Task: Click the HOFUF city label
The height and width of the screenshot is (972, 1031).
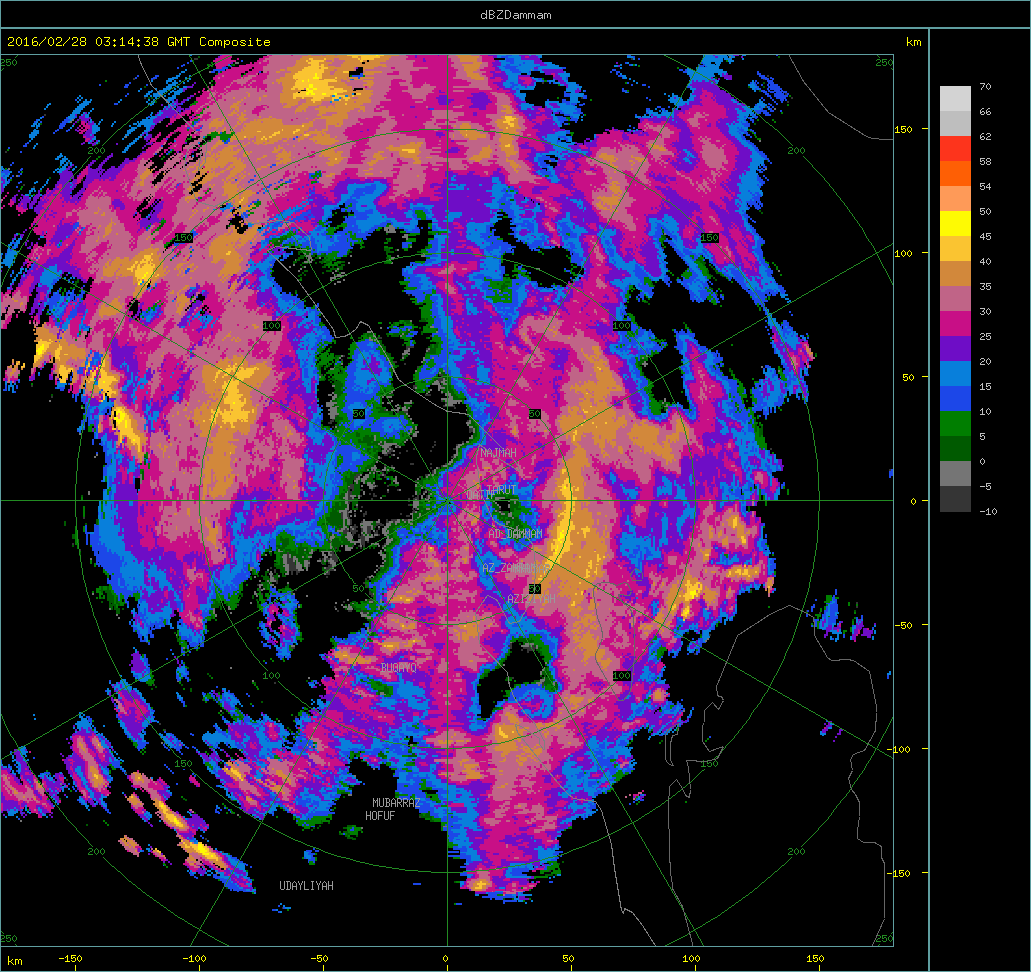Action: coord(380,815)
